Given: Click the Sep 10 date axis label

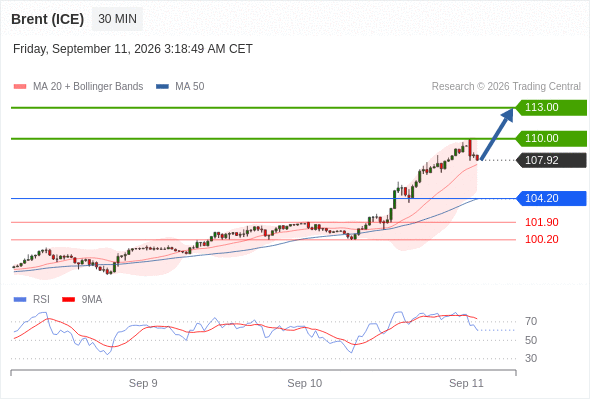Looking at the screenshot, I should click(x=304, y=383).
